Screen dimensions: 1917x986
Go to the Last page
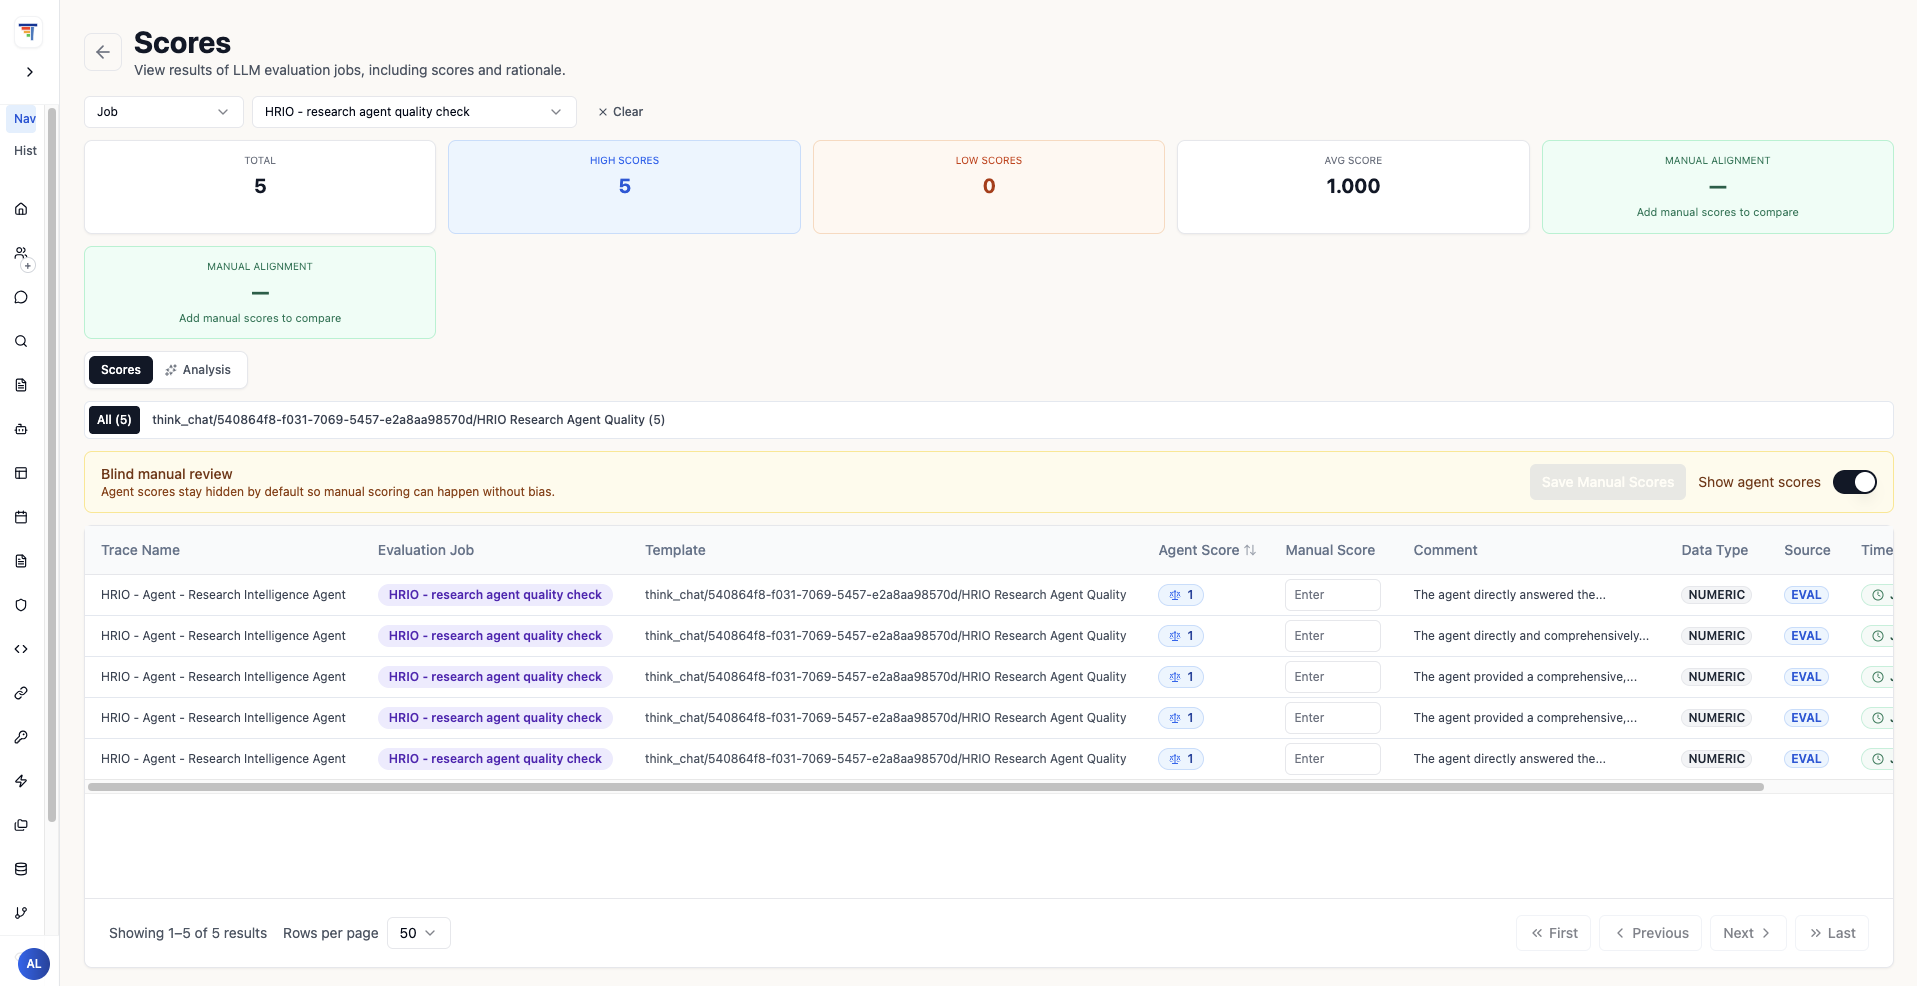tap(1832, 933)
